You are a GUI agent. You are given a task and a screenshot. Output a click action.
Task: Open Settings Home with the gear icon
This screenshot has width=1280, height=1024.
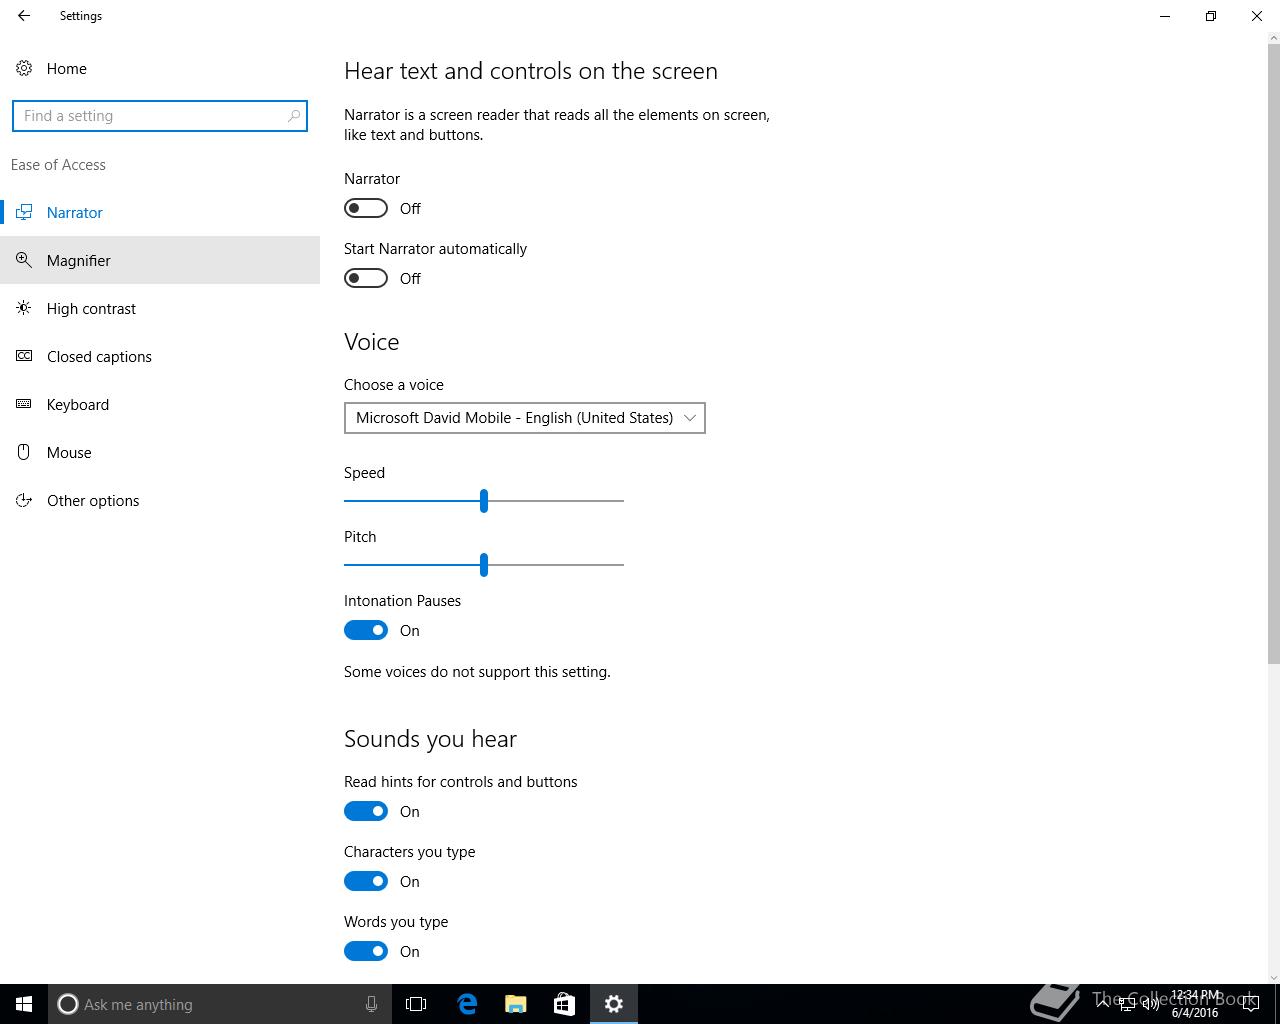pyautogui.click(x=24, y=68)
